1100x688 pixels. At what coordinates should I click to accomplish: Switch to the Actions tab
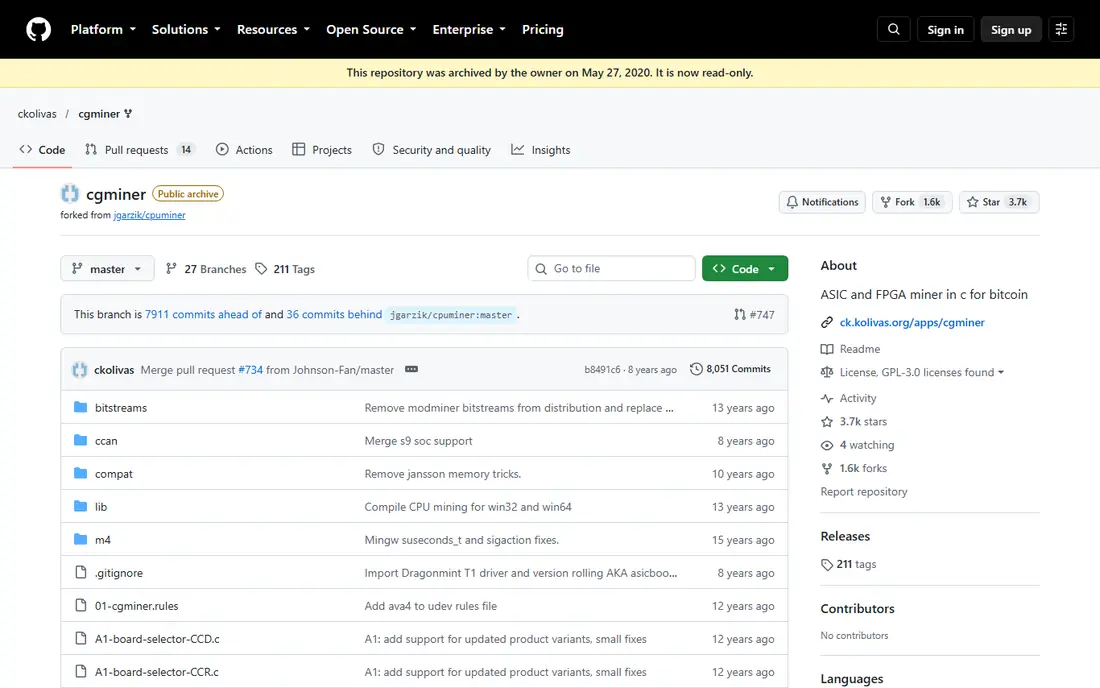coord(244,149)
